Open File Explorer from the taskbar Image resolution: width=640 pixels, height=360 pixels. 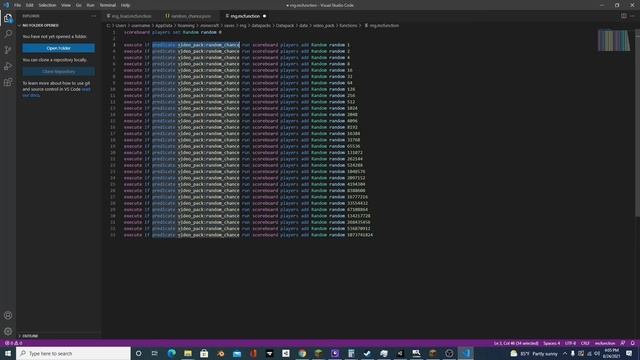(188, 353)
